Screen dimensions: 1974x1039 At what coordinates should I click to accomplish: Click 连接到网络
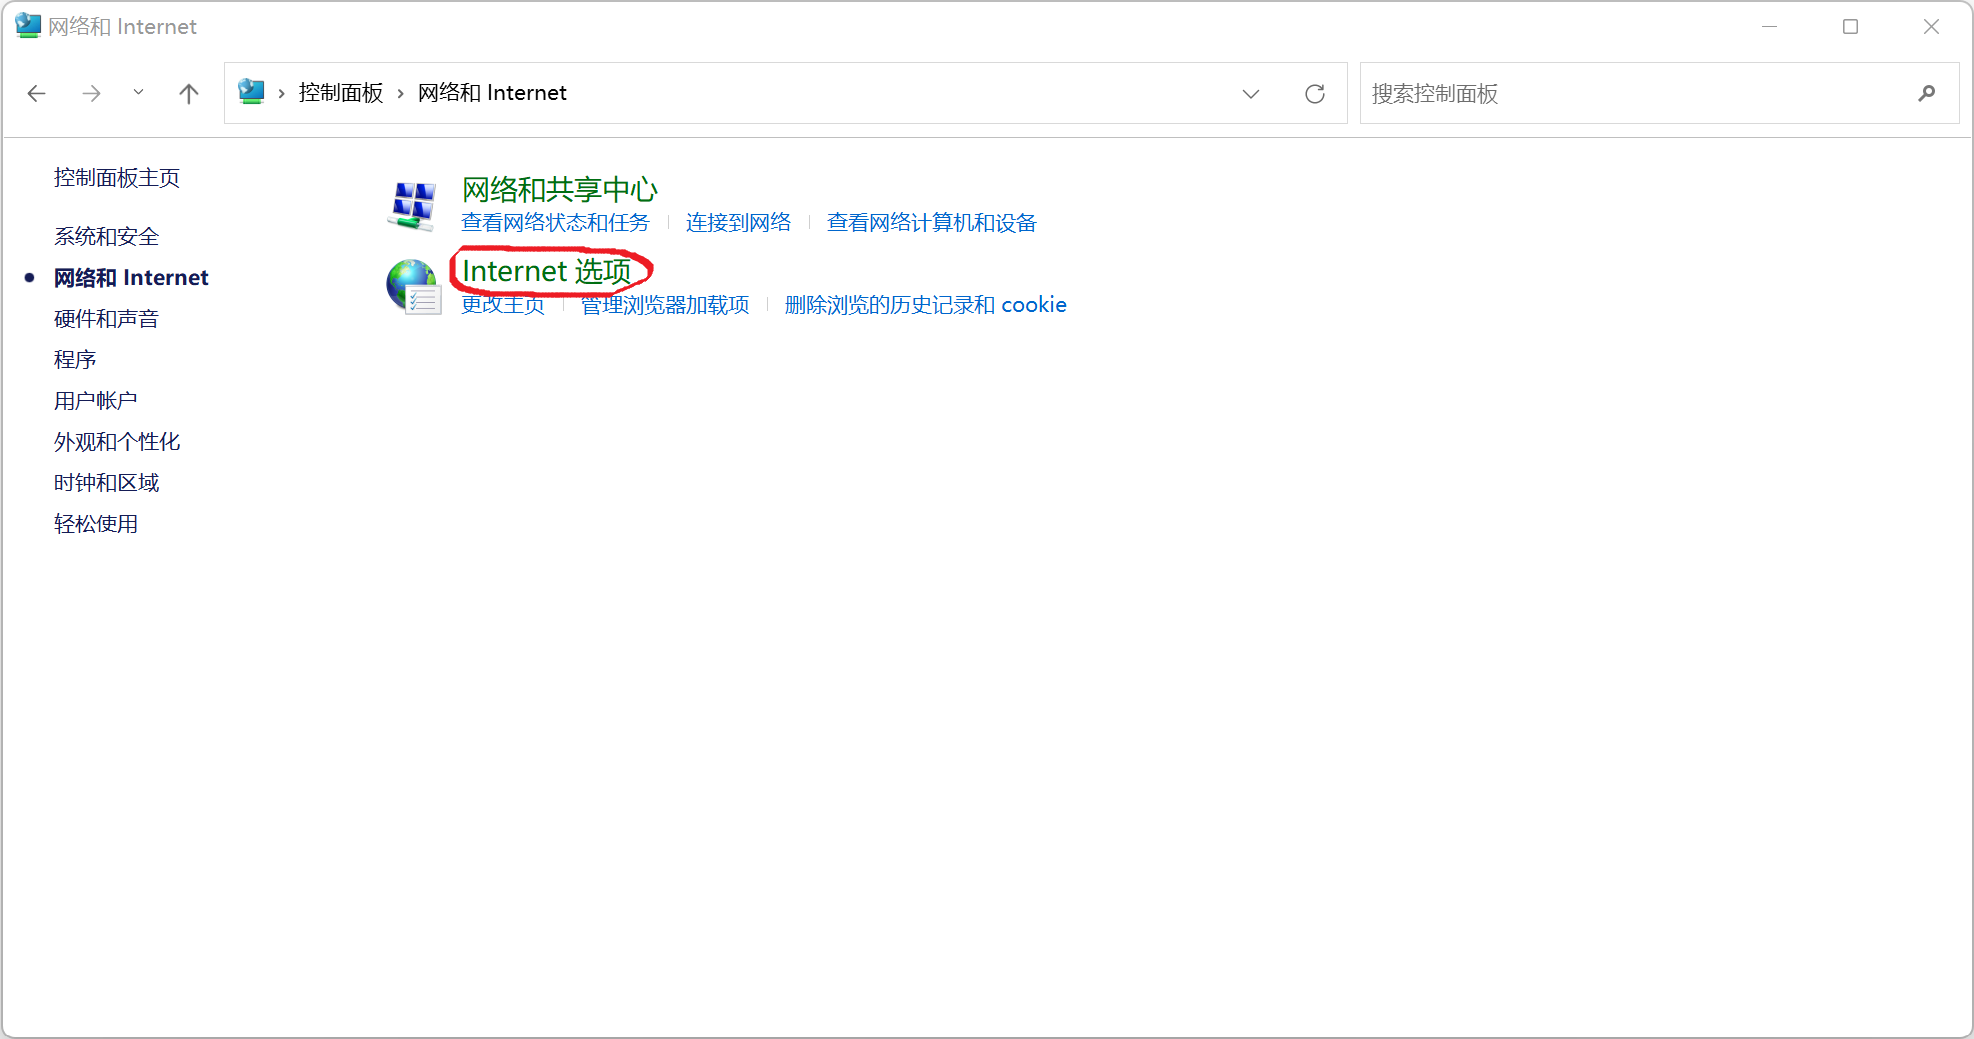[738, 223]
